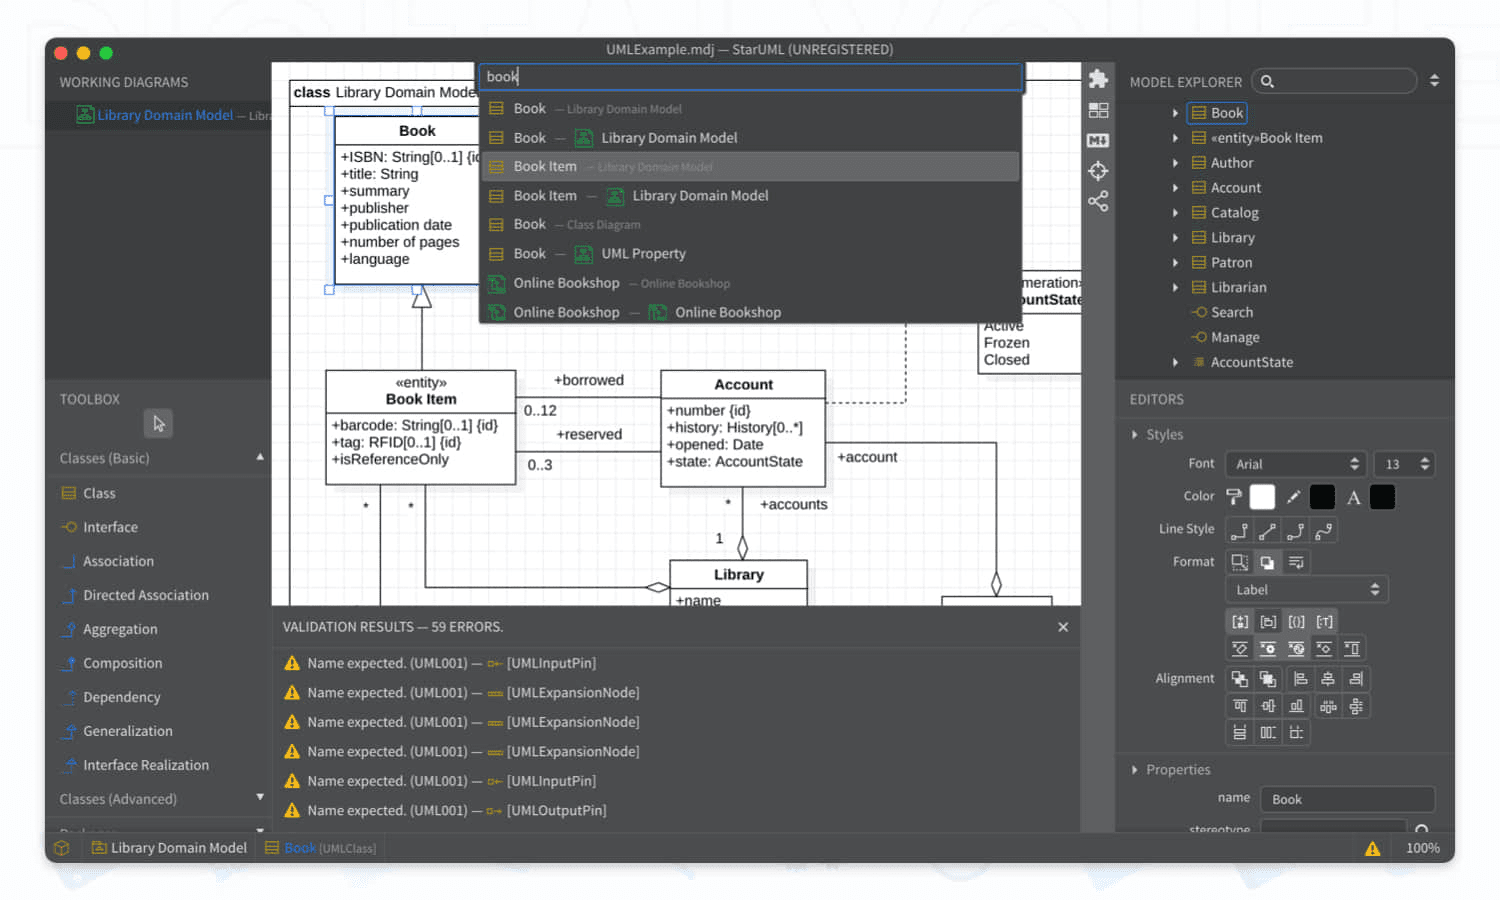Choose the Oblique line style icon

tap(1267, 531)
